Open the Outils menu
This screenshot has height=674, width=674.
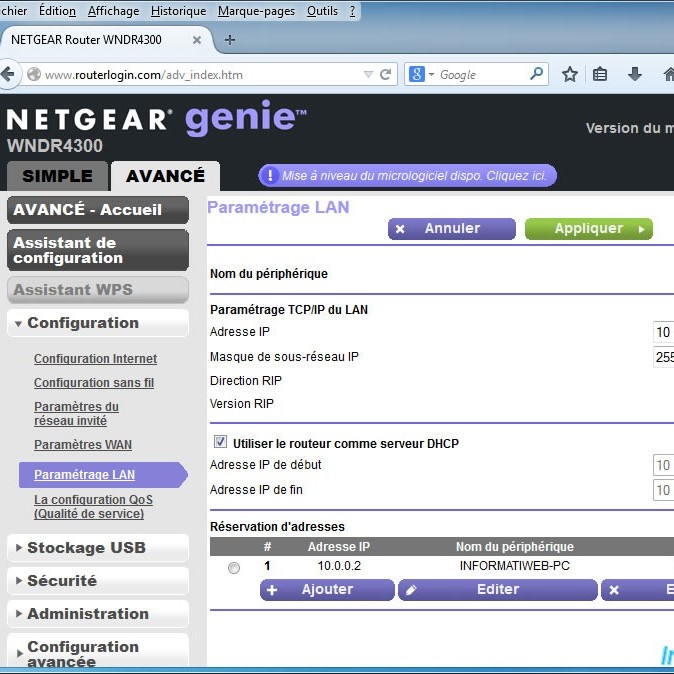tap(322, 11)
